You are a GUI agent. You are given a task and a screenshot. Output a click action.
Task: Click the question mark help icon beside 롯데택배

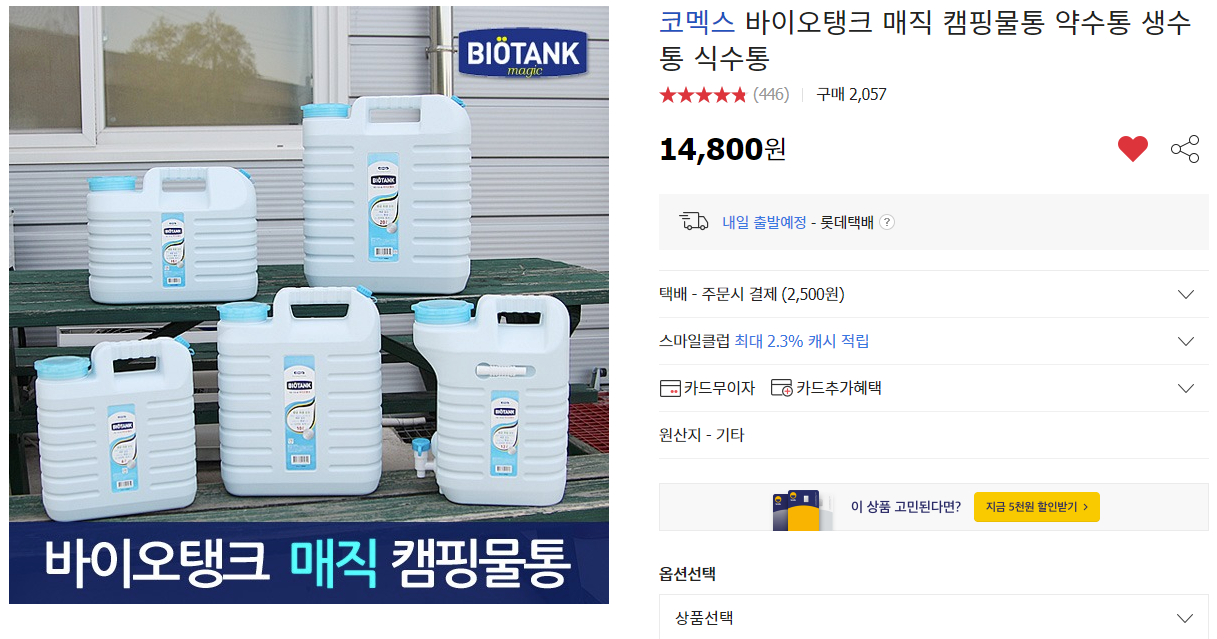(887, 222)
